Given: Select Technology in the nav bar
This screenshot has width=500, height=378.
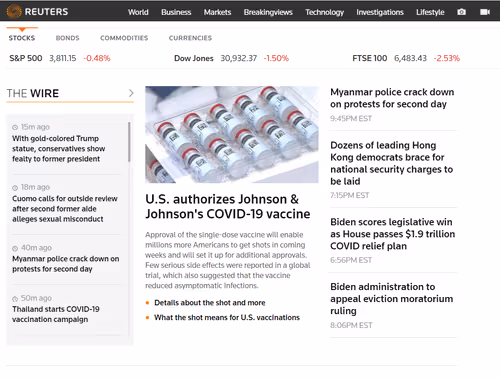Looking at the screenshot, I should point(324,12).
